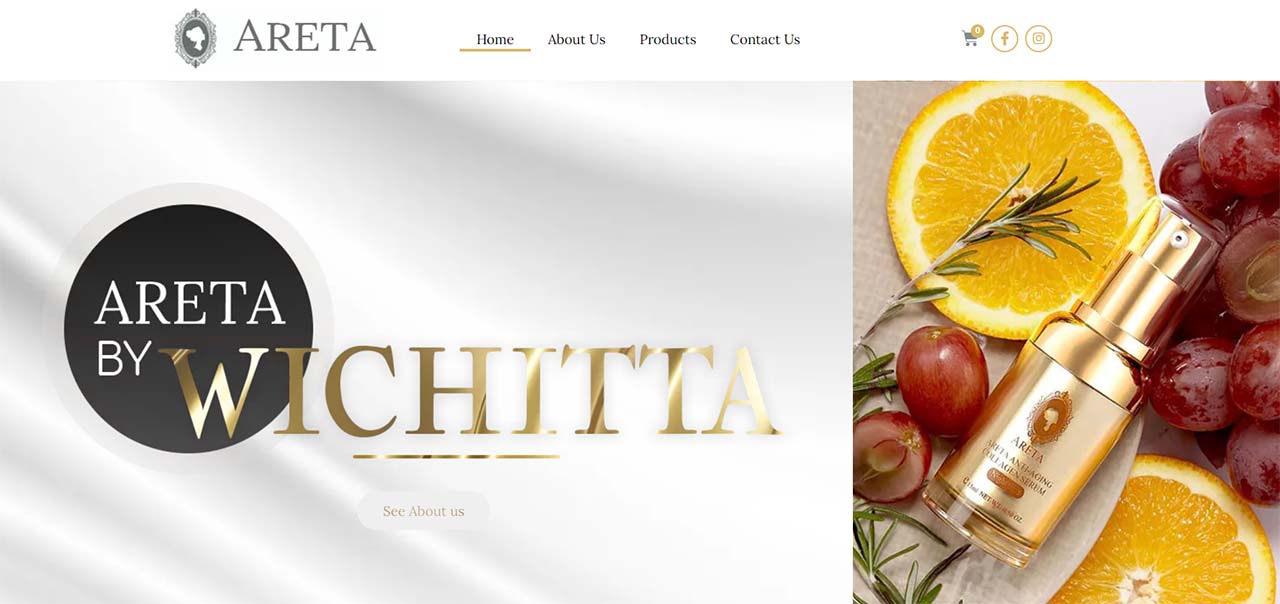Open the Instagram profile icon

(1039, 39)
